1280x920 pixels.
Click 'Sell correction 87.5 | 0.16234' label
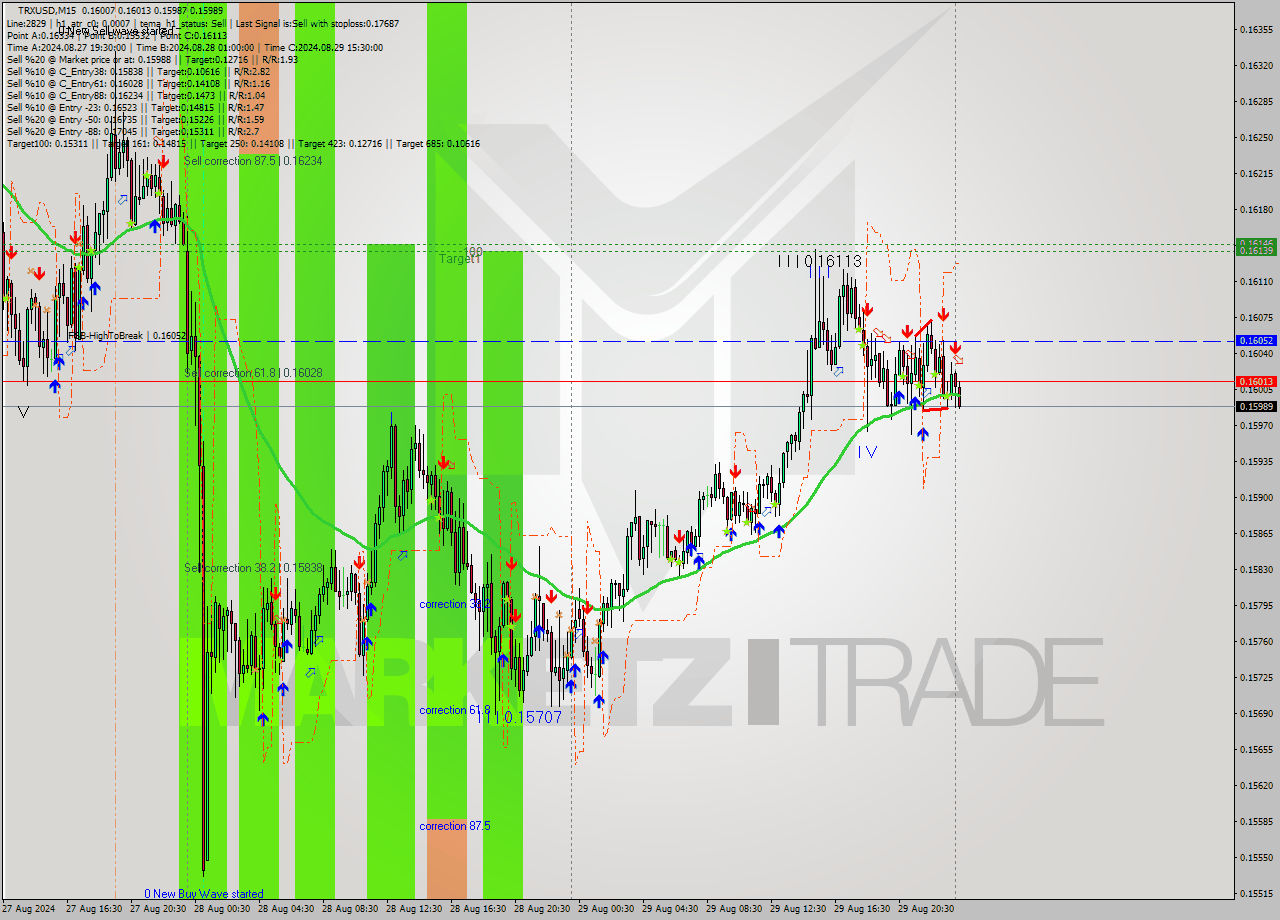pos(253,160)
